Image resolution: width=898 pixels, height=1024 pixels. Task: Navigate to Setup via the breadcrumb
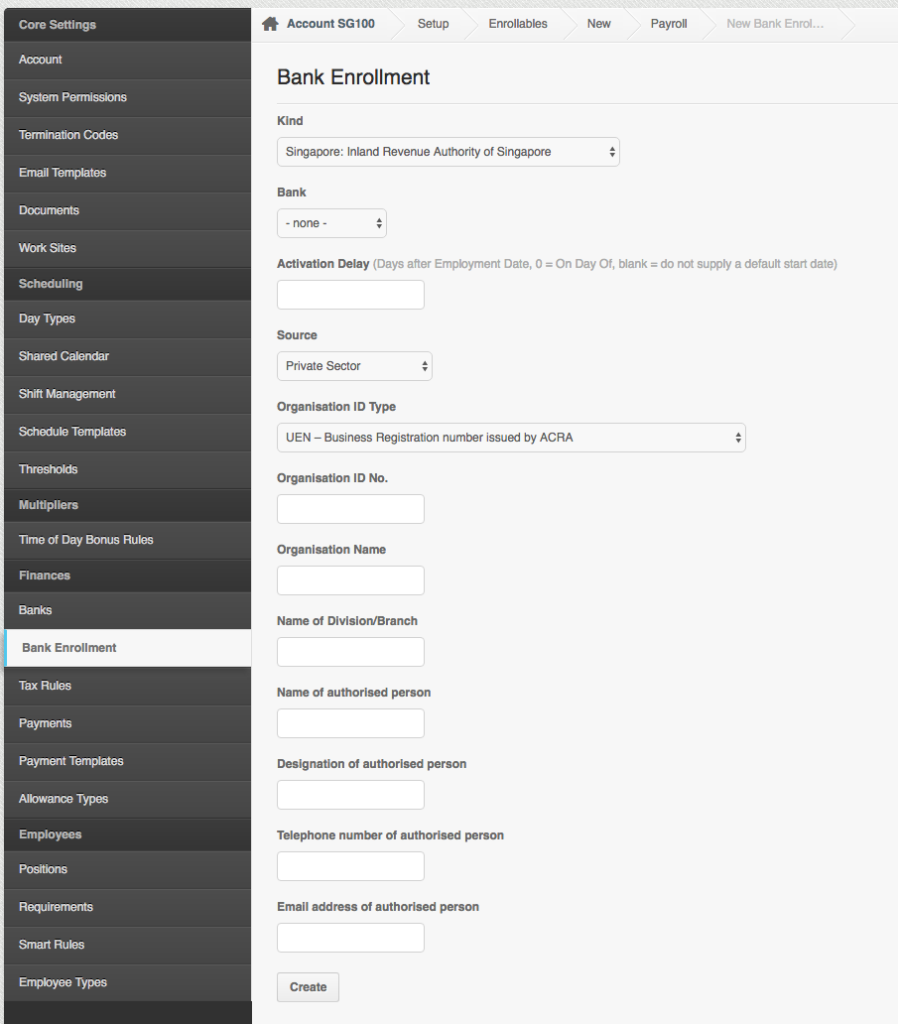coord(433,23)
